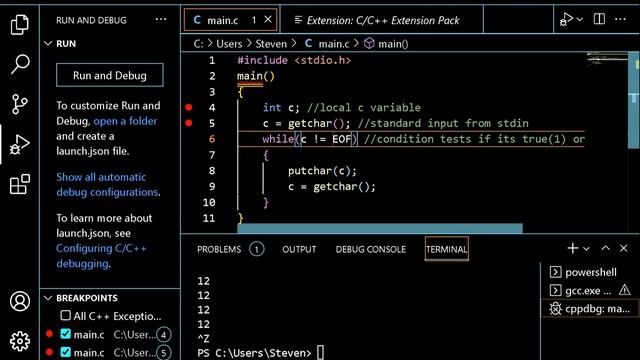Click the Run and Debug button

click(x=110, y=75)
